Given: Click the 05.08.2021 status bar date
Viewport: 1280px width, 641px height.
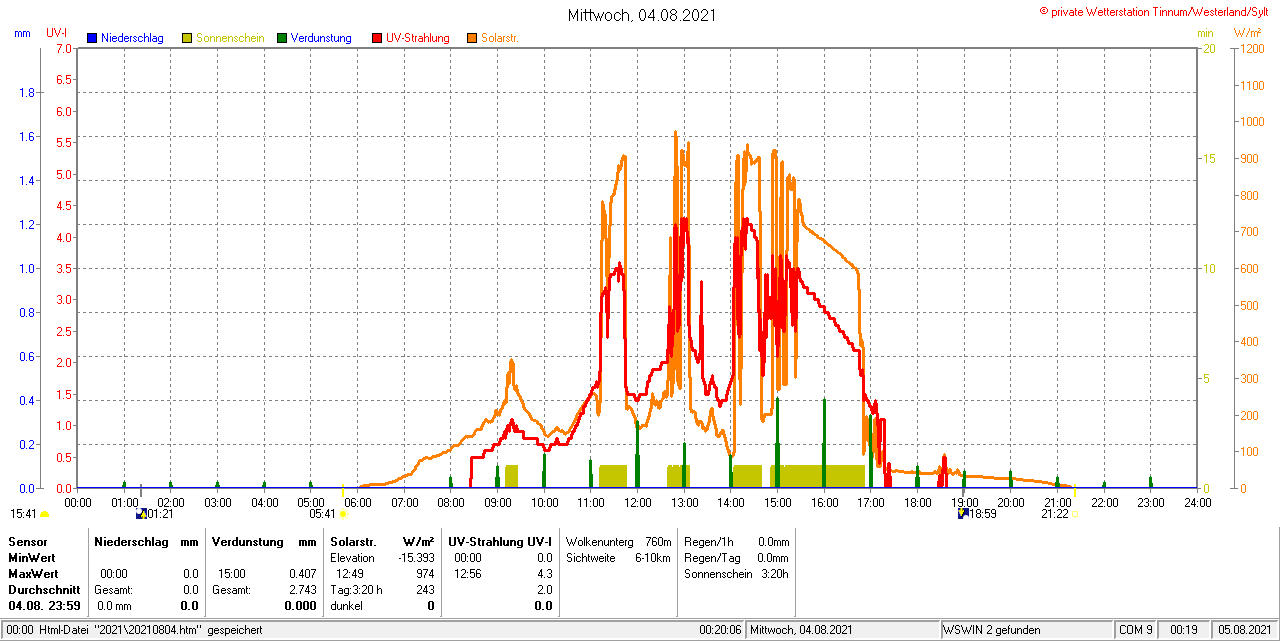Looking at the screenshot, I should tap(1243, 630).
